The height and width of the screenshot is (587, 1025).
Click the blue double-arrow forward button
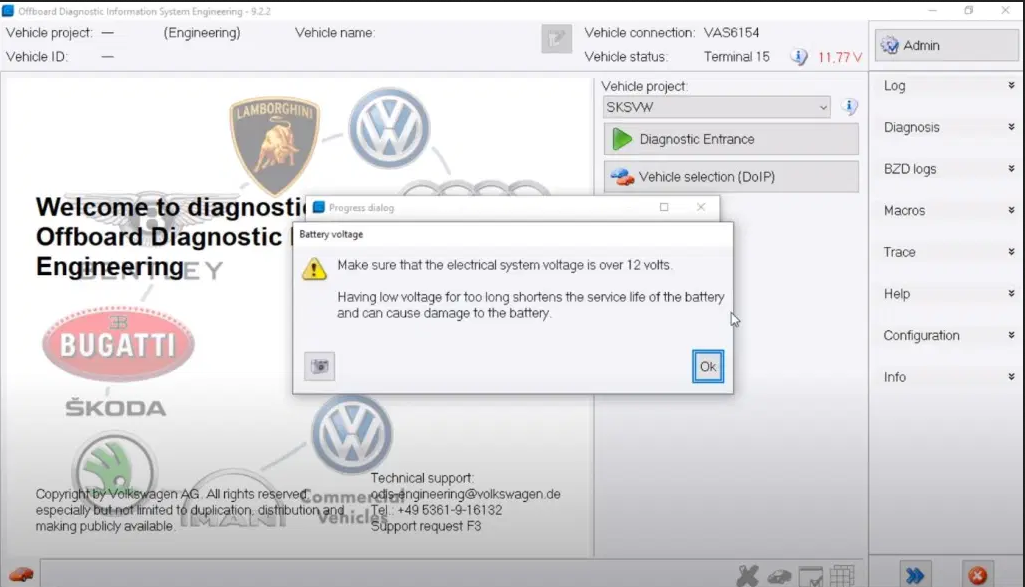[915, 575]
